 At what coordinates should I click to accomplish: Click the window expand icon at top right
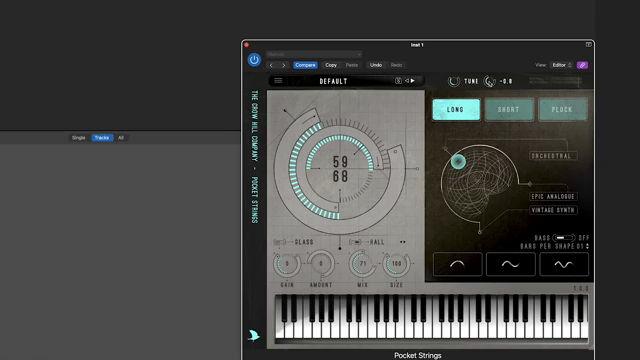589,44
